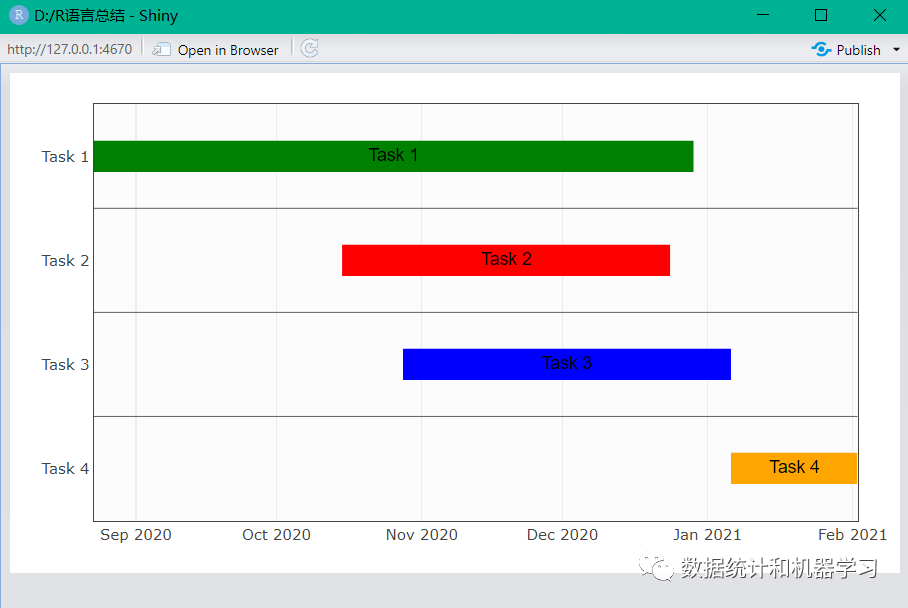Select the green Task 1 bar
The height and width of the screenshot is (608, 908).
click(393, 156)
